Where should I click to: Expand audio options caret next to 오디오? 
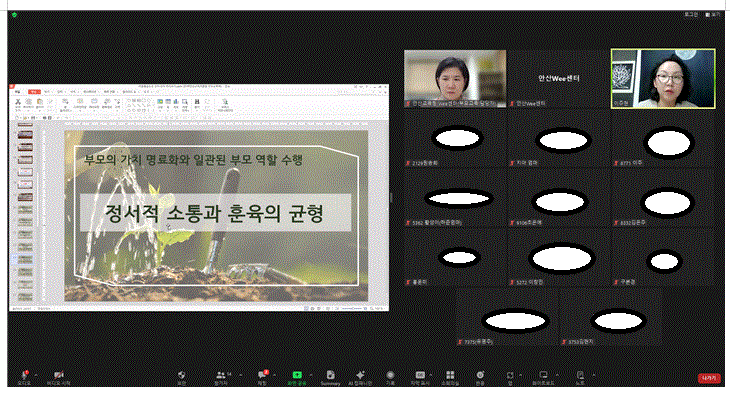tap(36, 375)
